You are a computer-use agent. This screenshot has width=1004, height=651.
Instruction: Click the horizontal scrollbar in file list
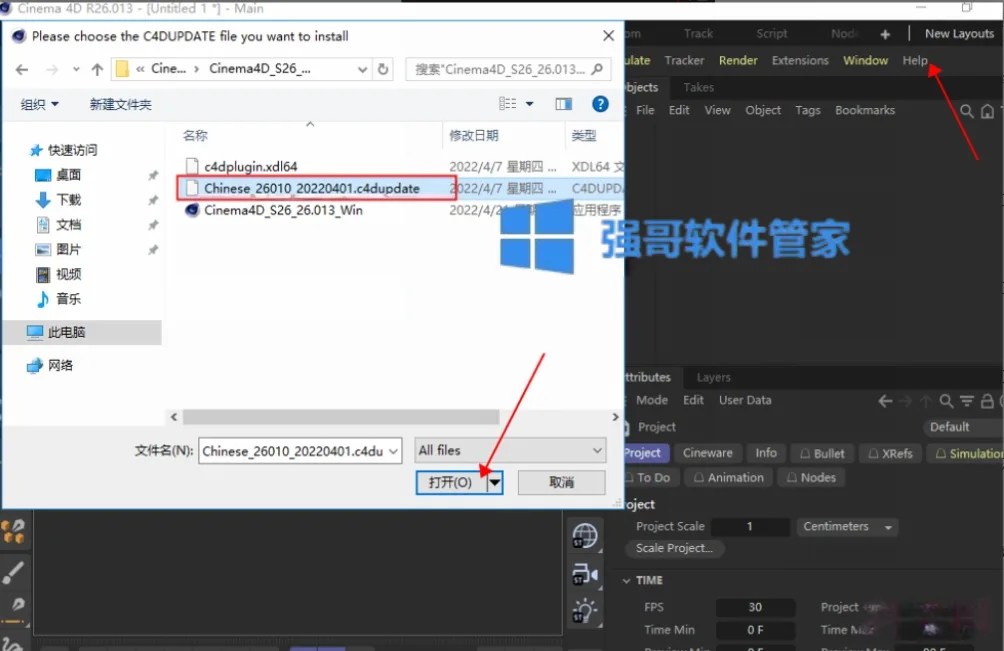pos(341,417)
